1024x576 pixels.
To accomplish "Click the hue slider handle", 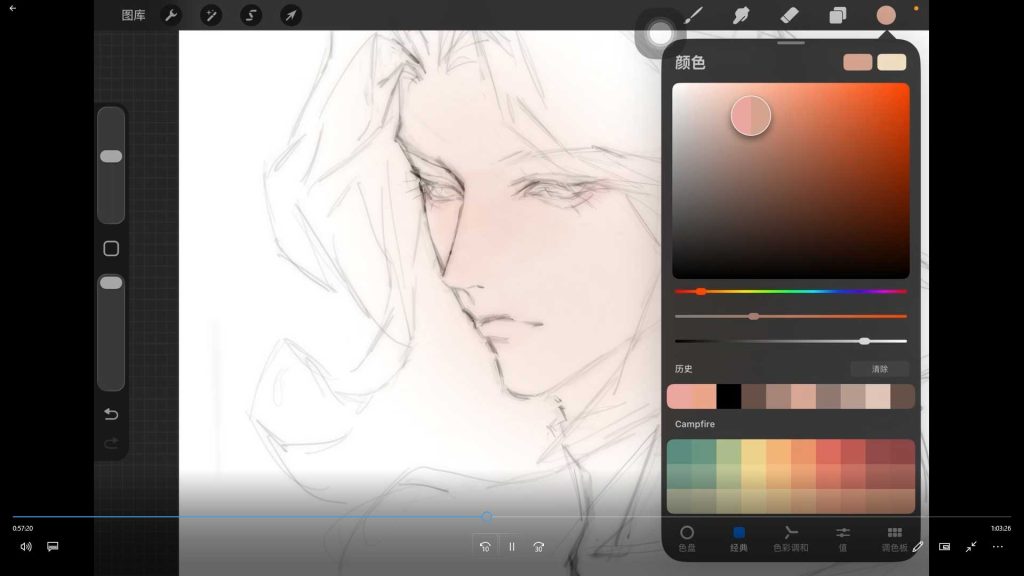I will pyautogui.click(x=701, y=291).
